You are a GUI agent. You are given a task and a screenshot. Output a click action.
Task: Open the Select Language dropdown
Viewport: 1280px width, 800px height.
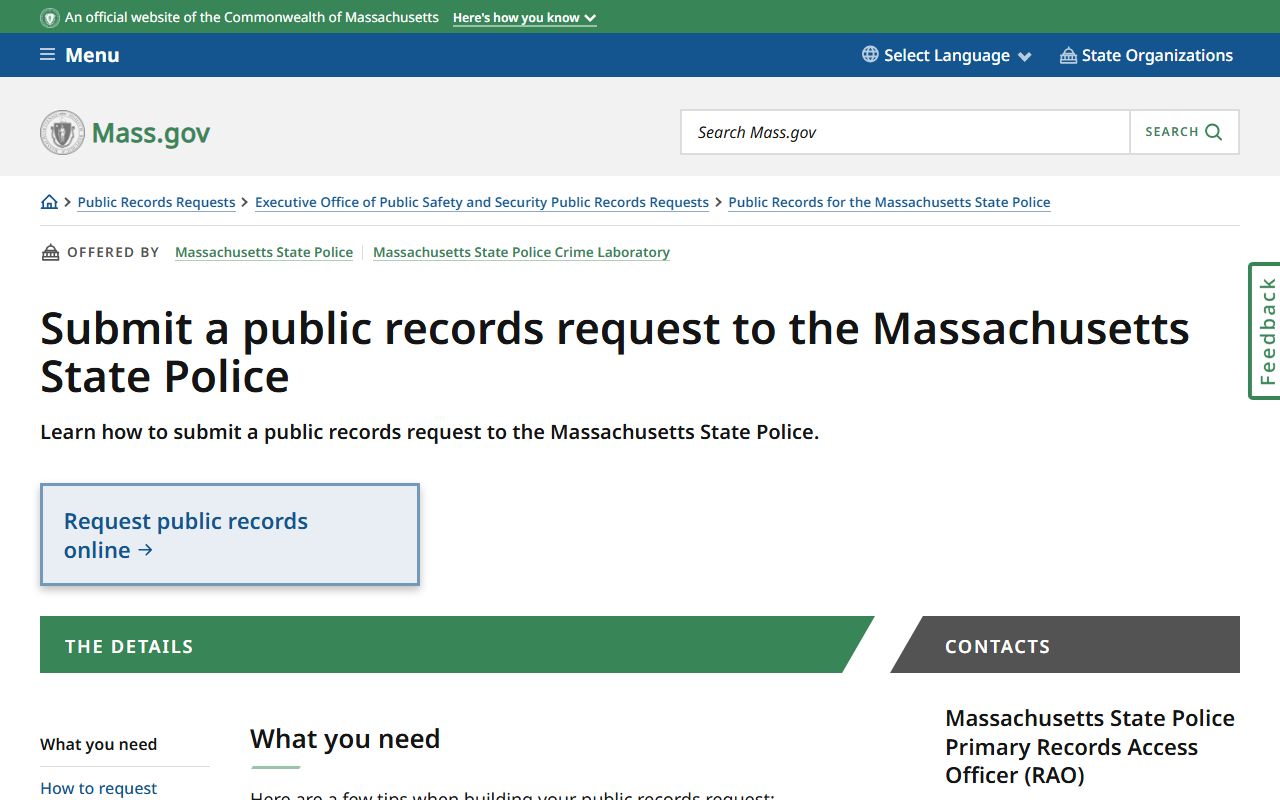947,55
